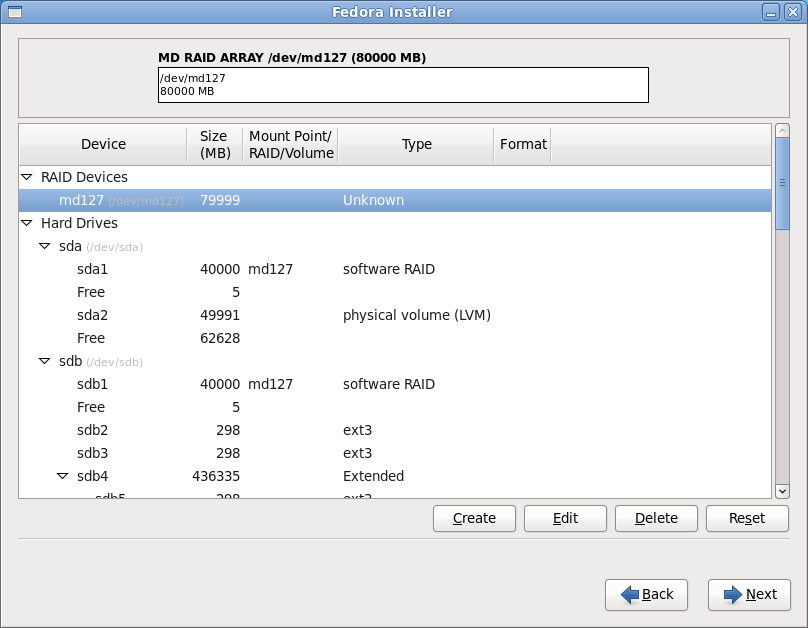Select the md127 RAID device row
Screen dimensions: 808x628
point(395,200)
